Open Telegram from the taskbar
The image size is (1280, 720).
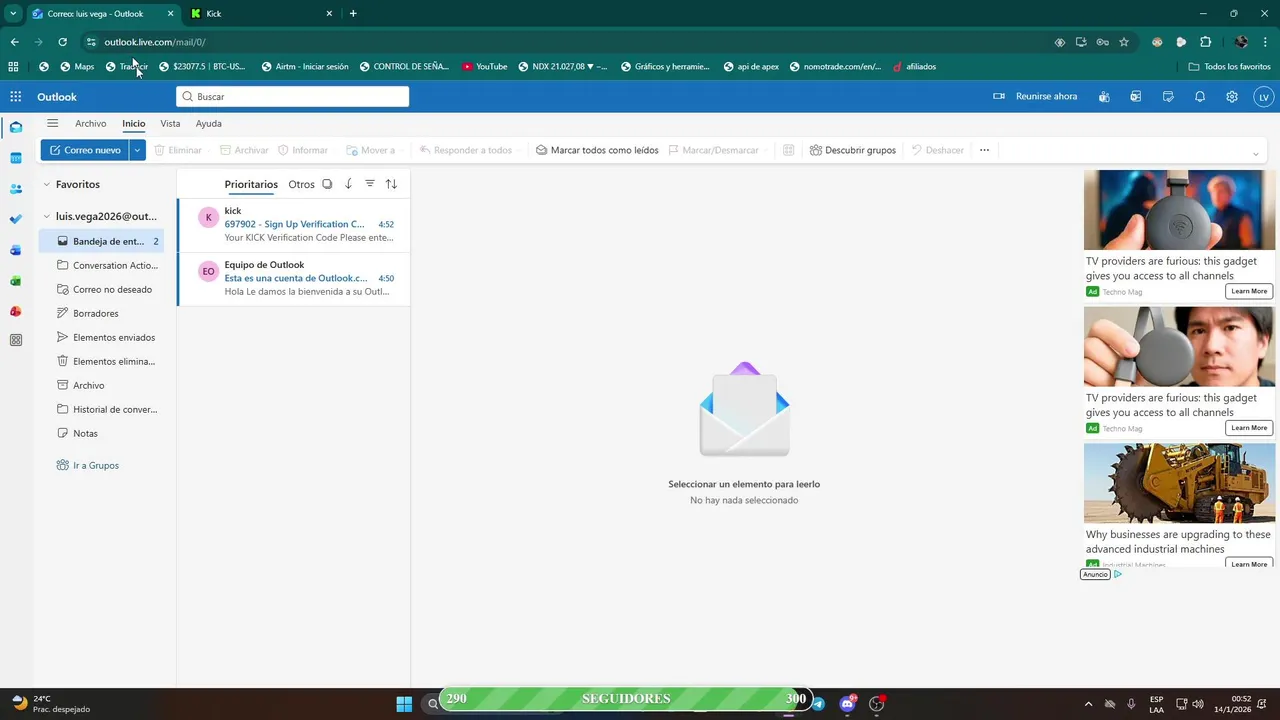coord(818,703)
